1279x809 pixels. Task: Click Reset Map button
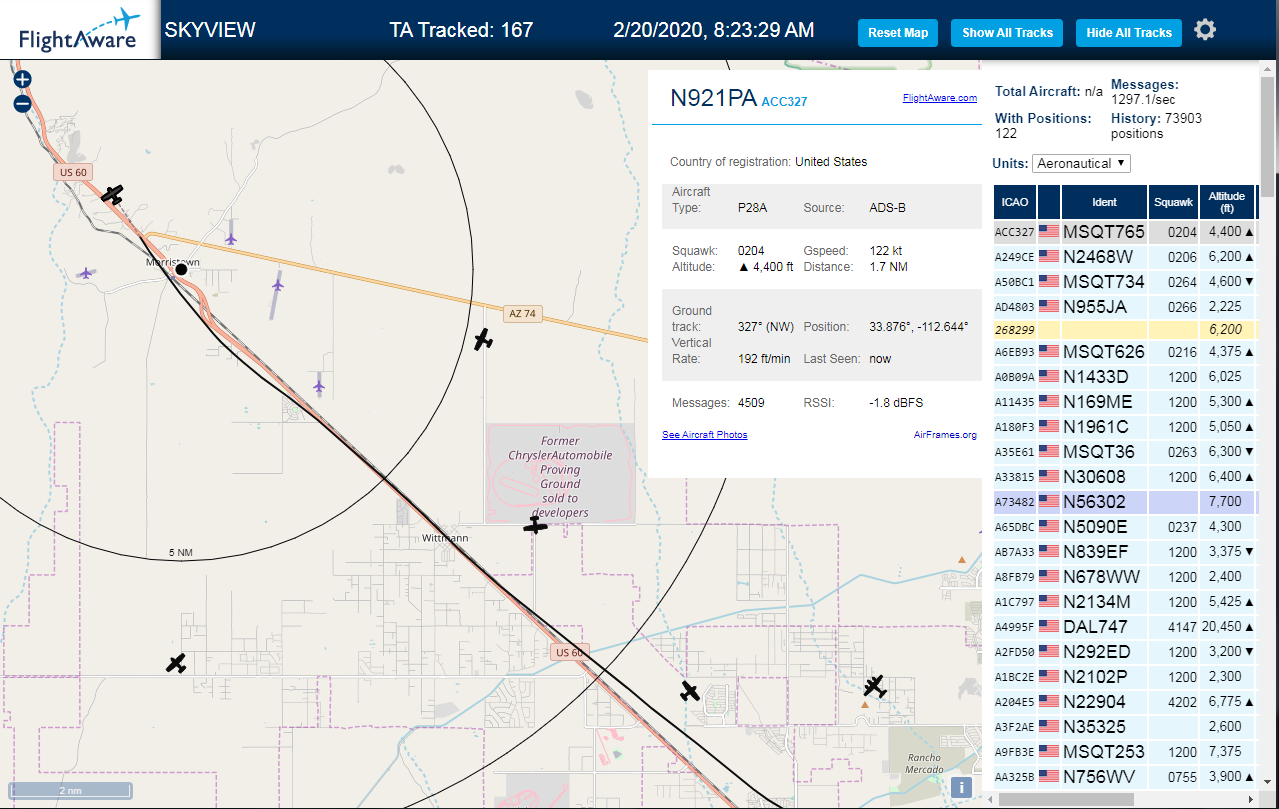(x=898, y=33)
